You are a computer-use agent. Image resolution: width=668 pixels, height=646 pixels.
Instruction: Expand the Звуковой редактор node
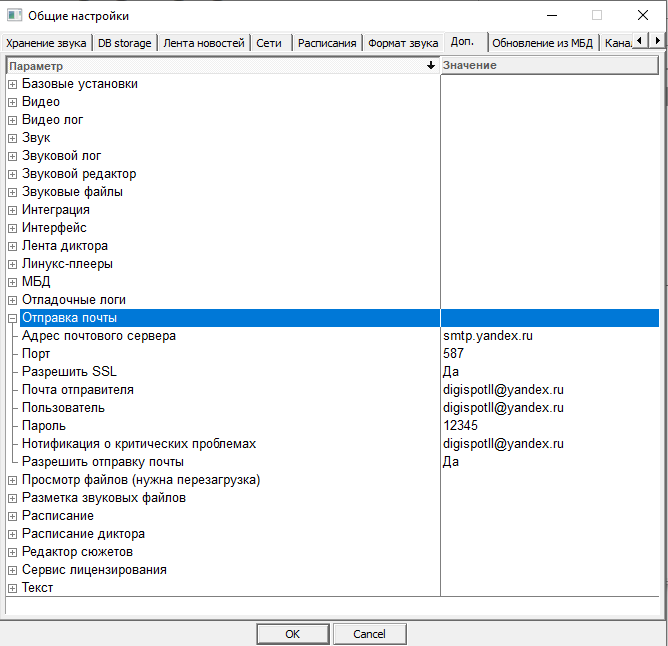click(x=12, y=174)
